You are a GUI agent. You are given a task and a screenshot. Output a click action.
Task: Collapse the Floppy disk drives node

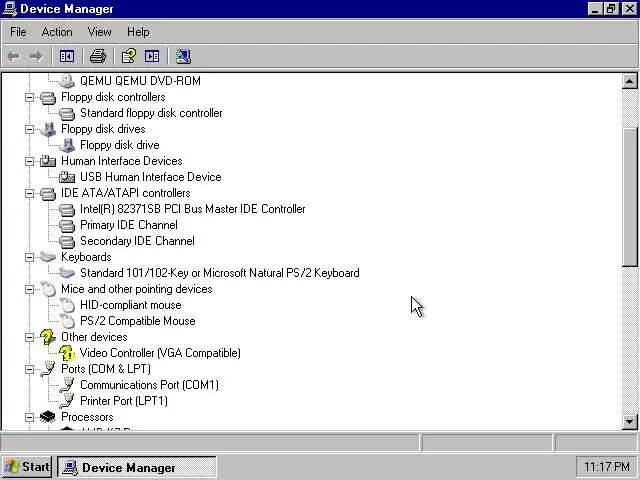click(x=29, y=129)
